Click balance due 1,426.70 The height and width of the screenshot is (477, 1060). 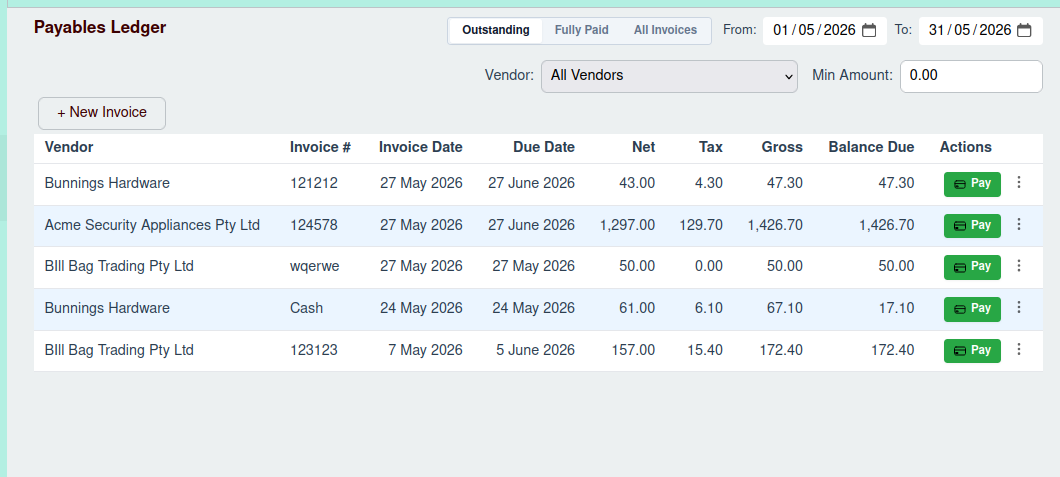886,225
